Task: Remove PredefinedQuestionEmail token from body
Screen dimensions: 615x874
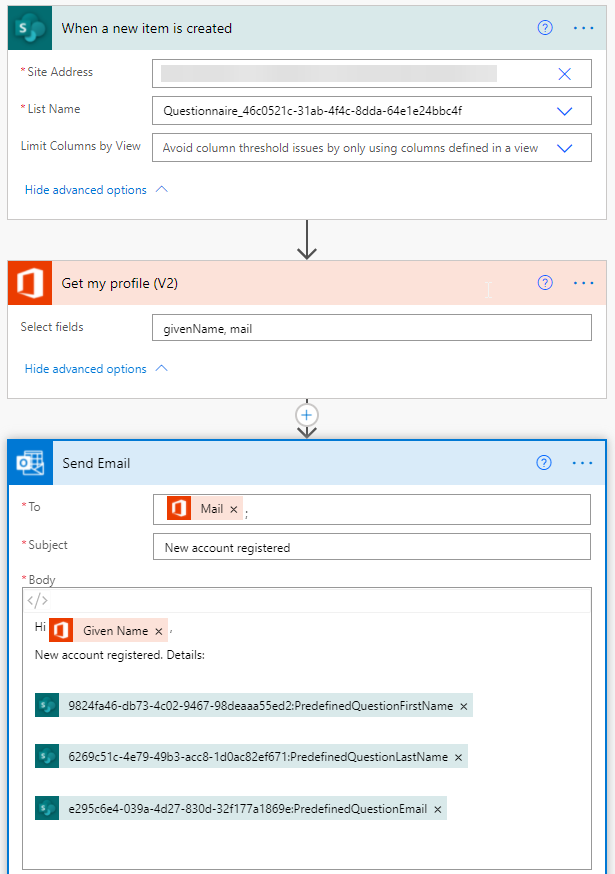Action: 437,809
